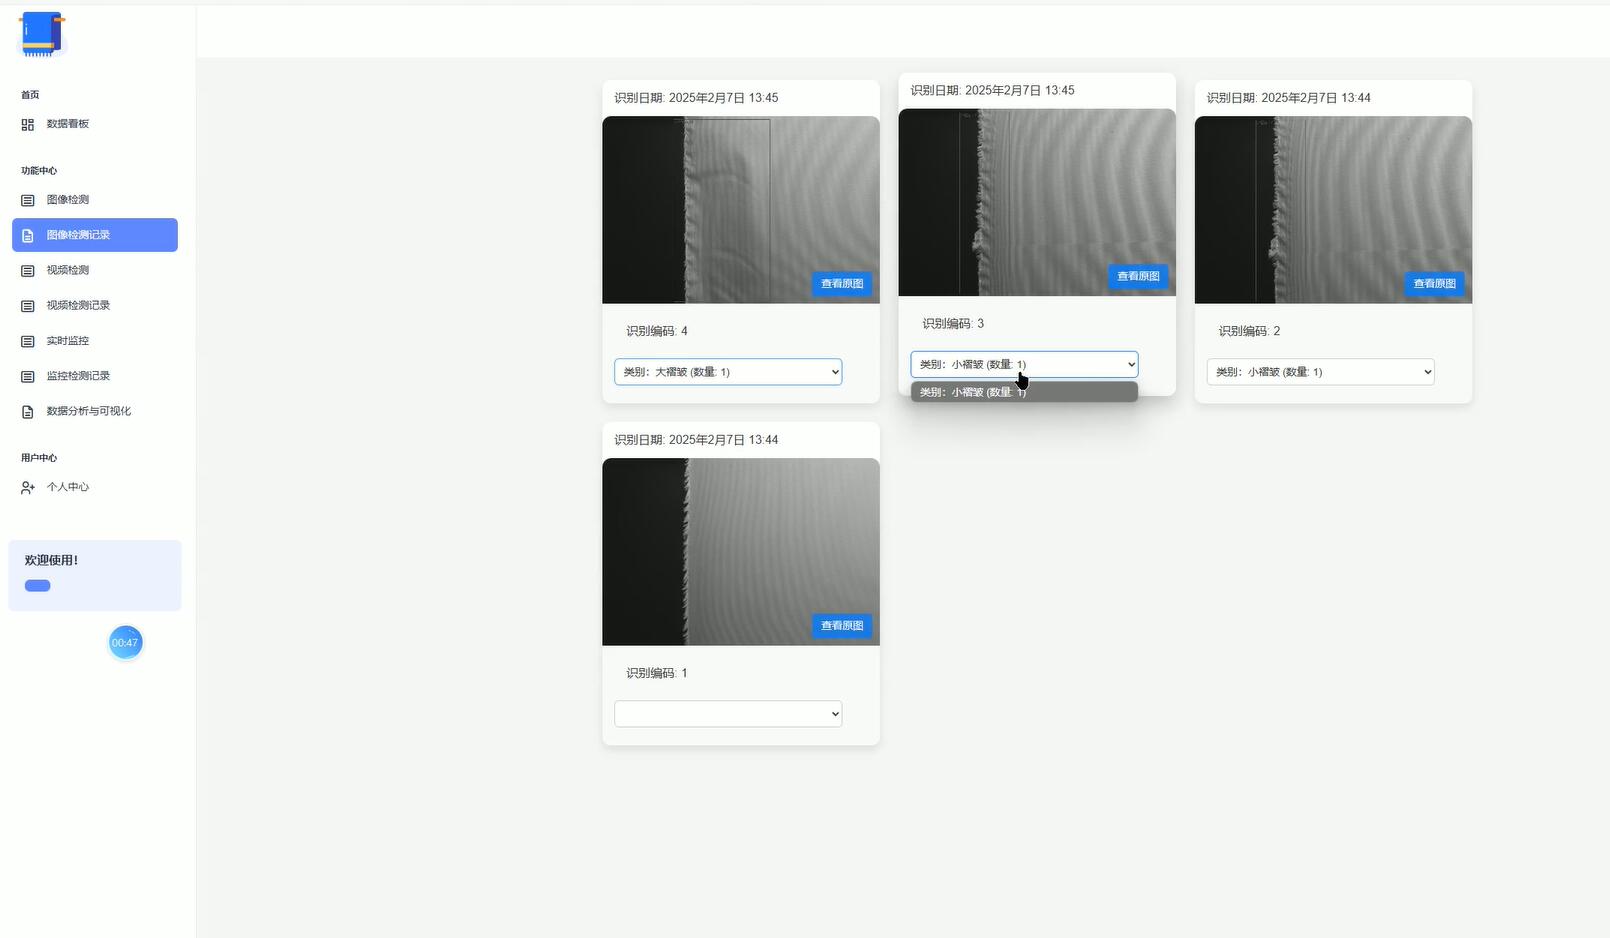
Task: Click the 实时监控 sidebar icon
Action: 28,342
